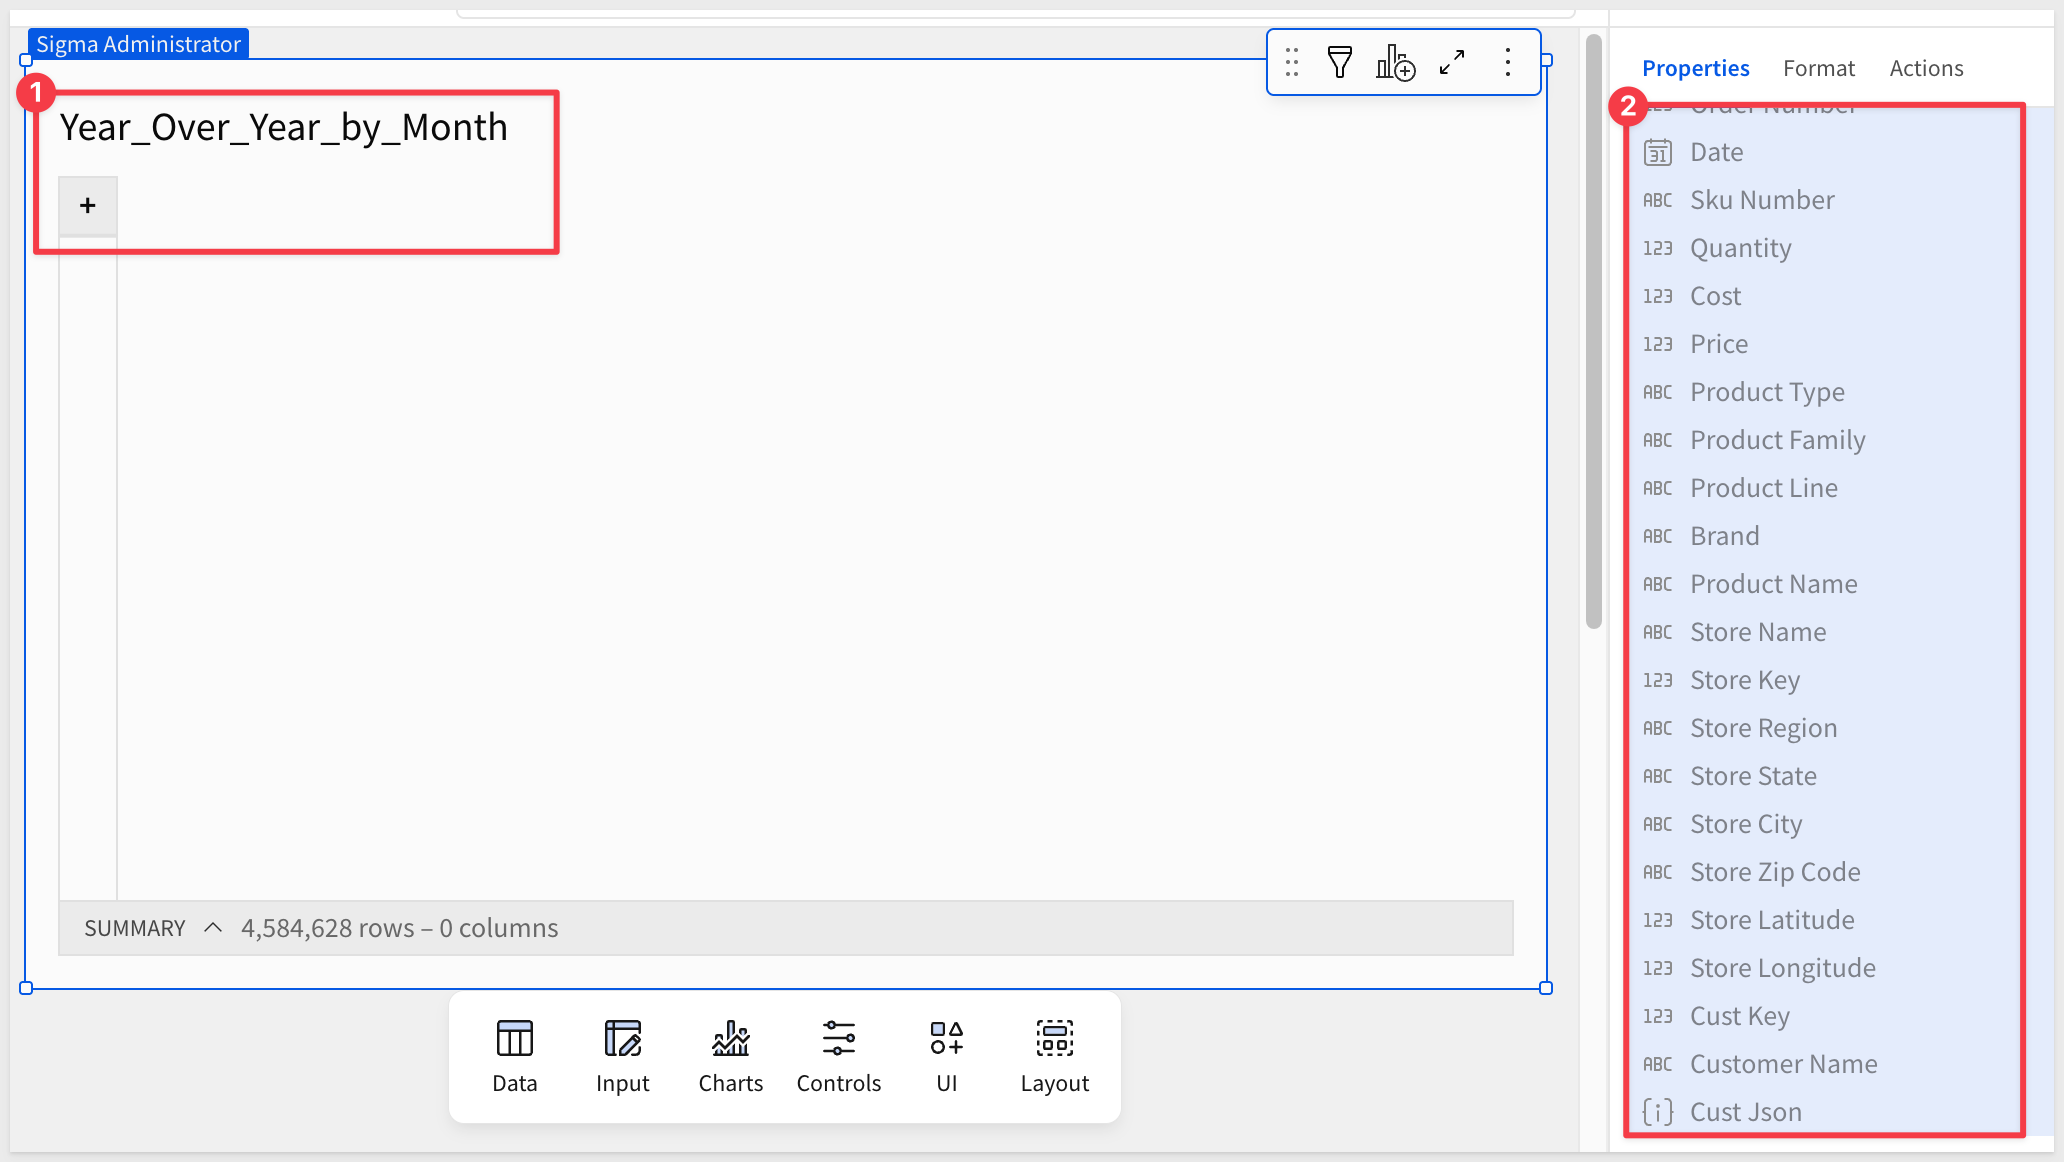
Task: Select the Properties tab
Action: point(1695,68)
